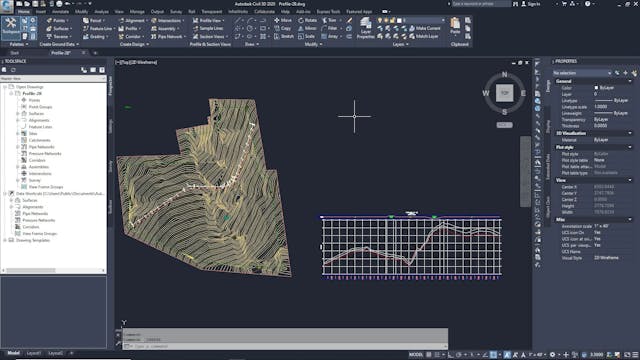
Task: Open the Master View dropdown in Toolspace
Action: coord(53,78)
